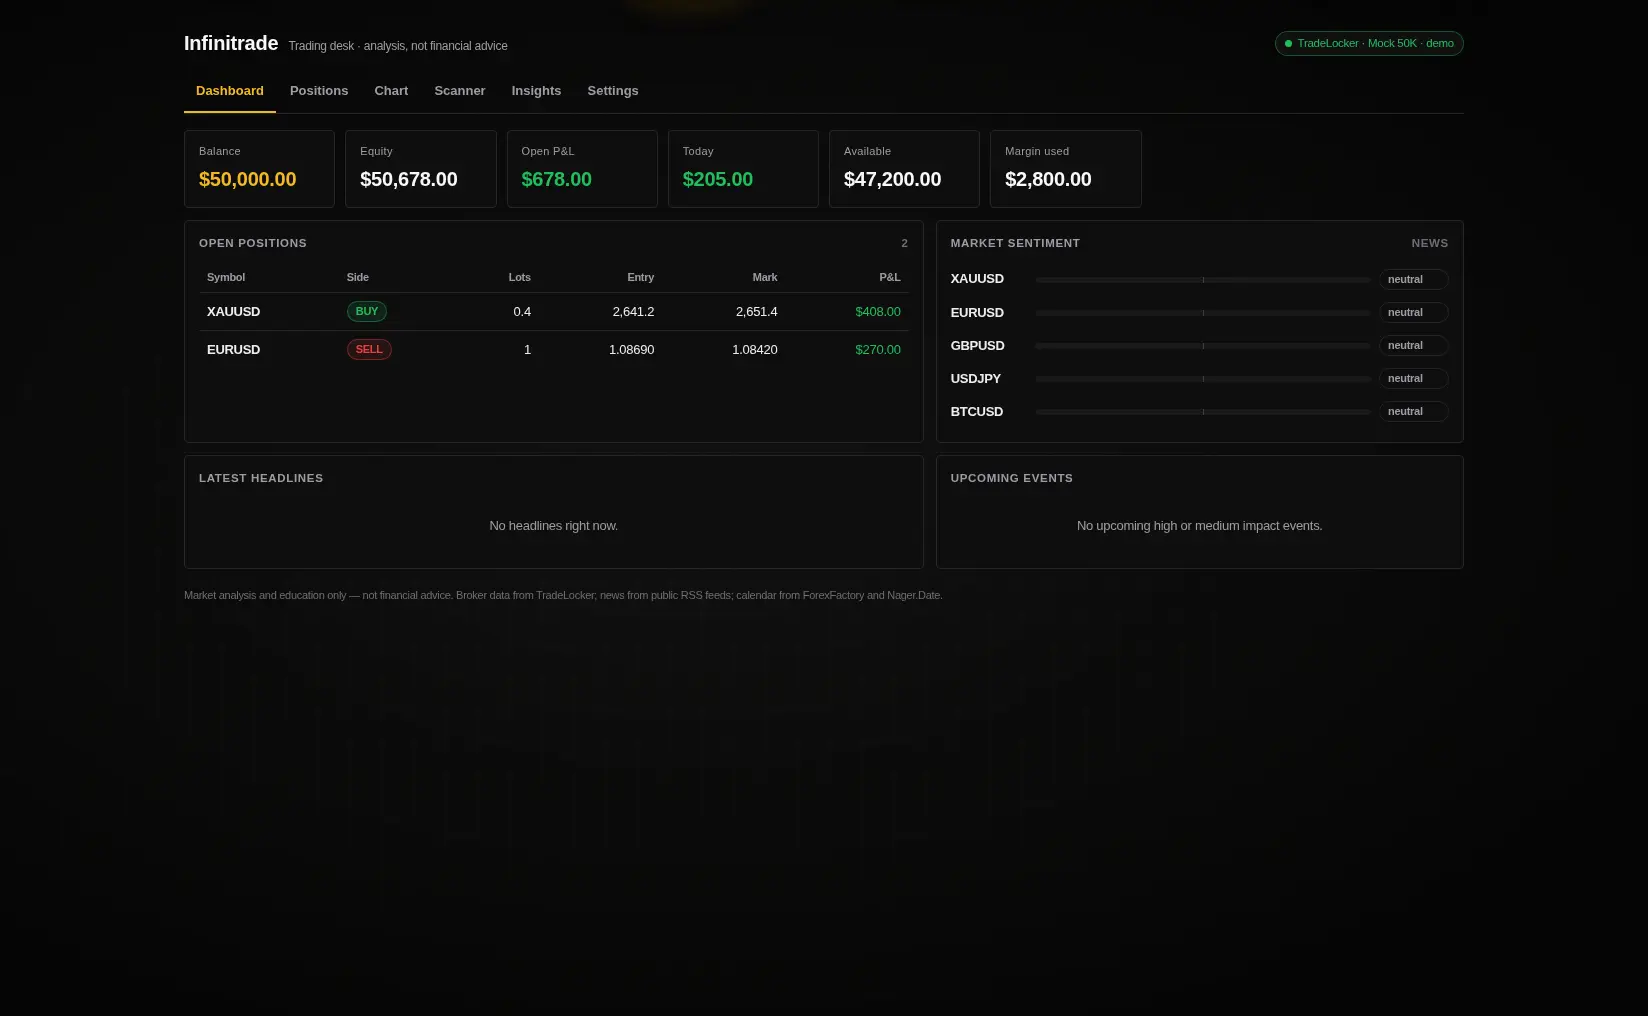1648x1016 pixels.
Task: Click the Today value $205.00
Action: [718, 180]
